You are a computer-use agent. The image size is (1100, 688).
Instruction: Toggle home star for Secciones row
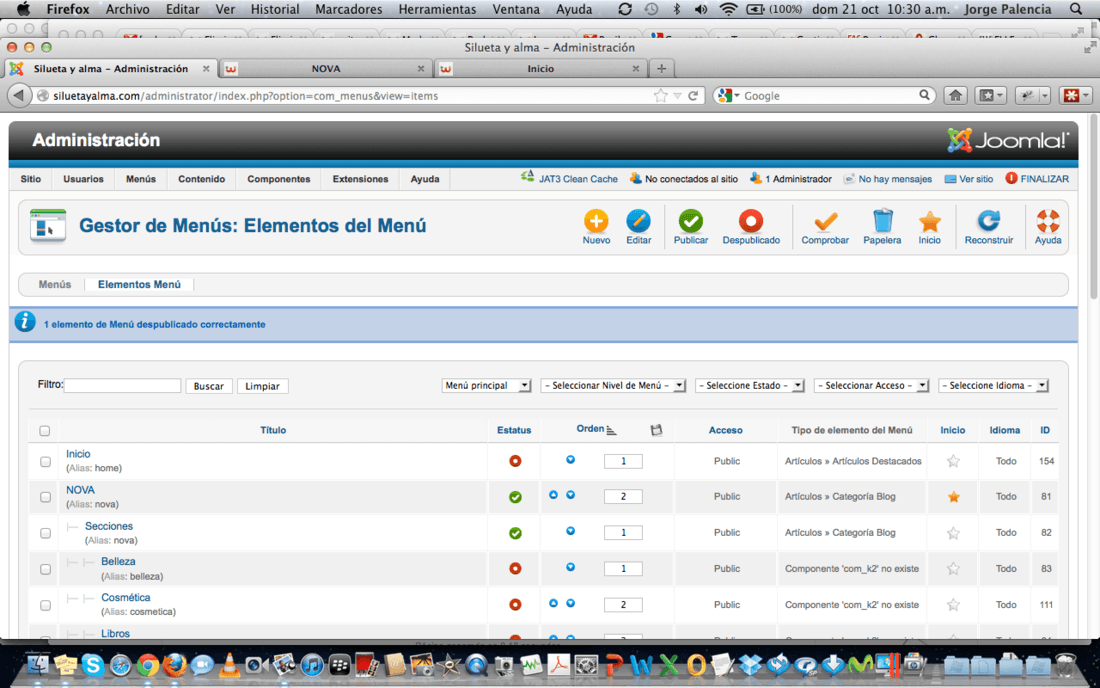coord(953,533)
